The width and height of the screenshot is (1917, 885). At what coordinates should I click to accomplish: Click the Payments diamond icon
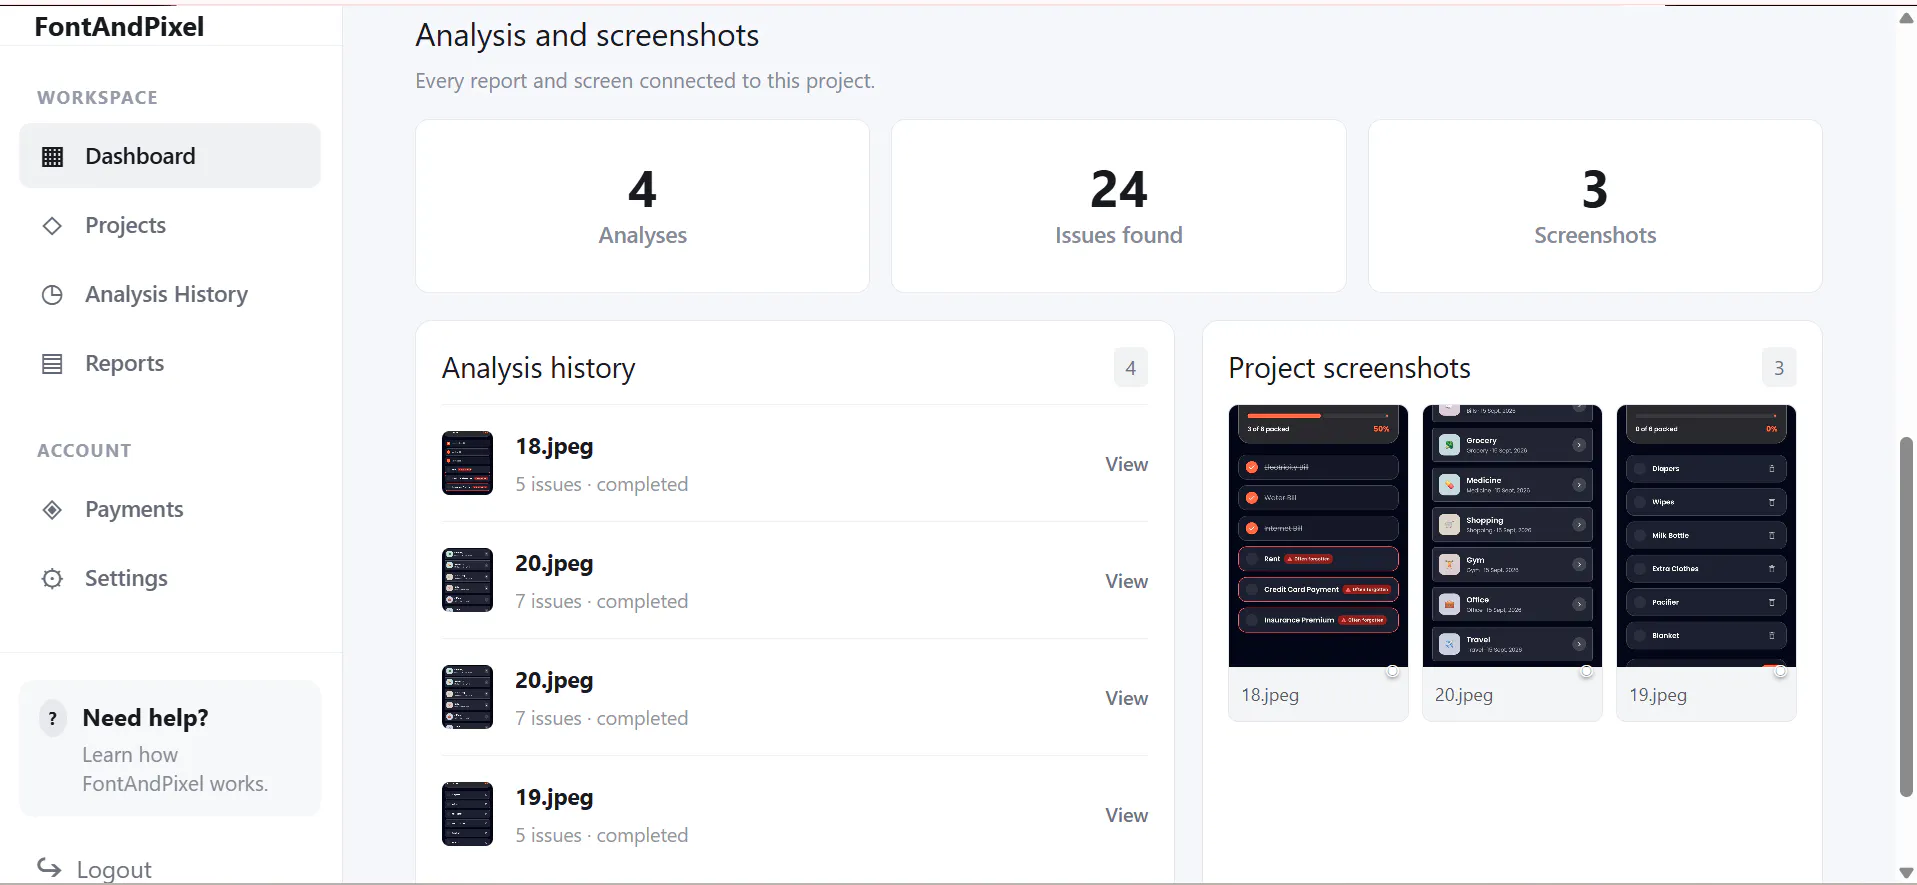click(x=52, y=509)
